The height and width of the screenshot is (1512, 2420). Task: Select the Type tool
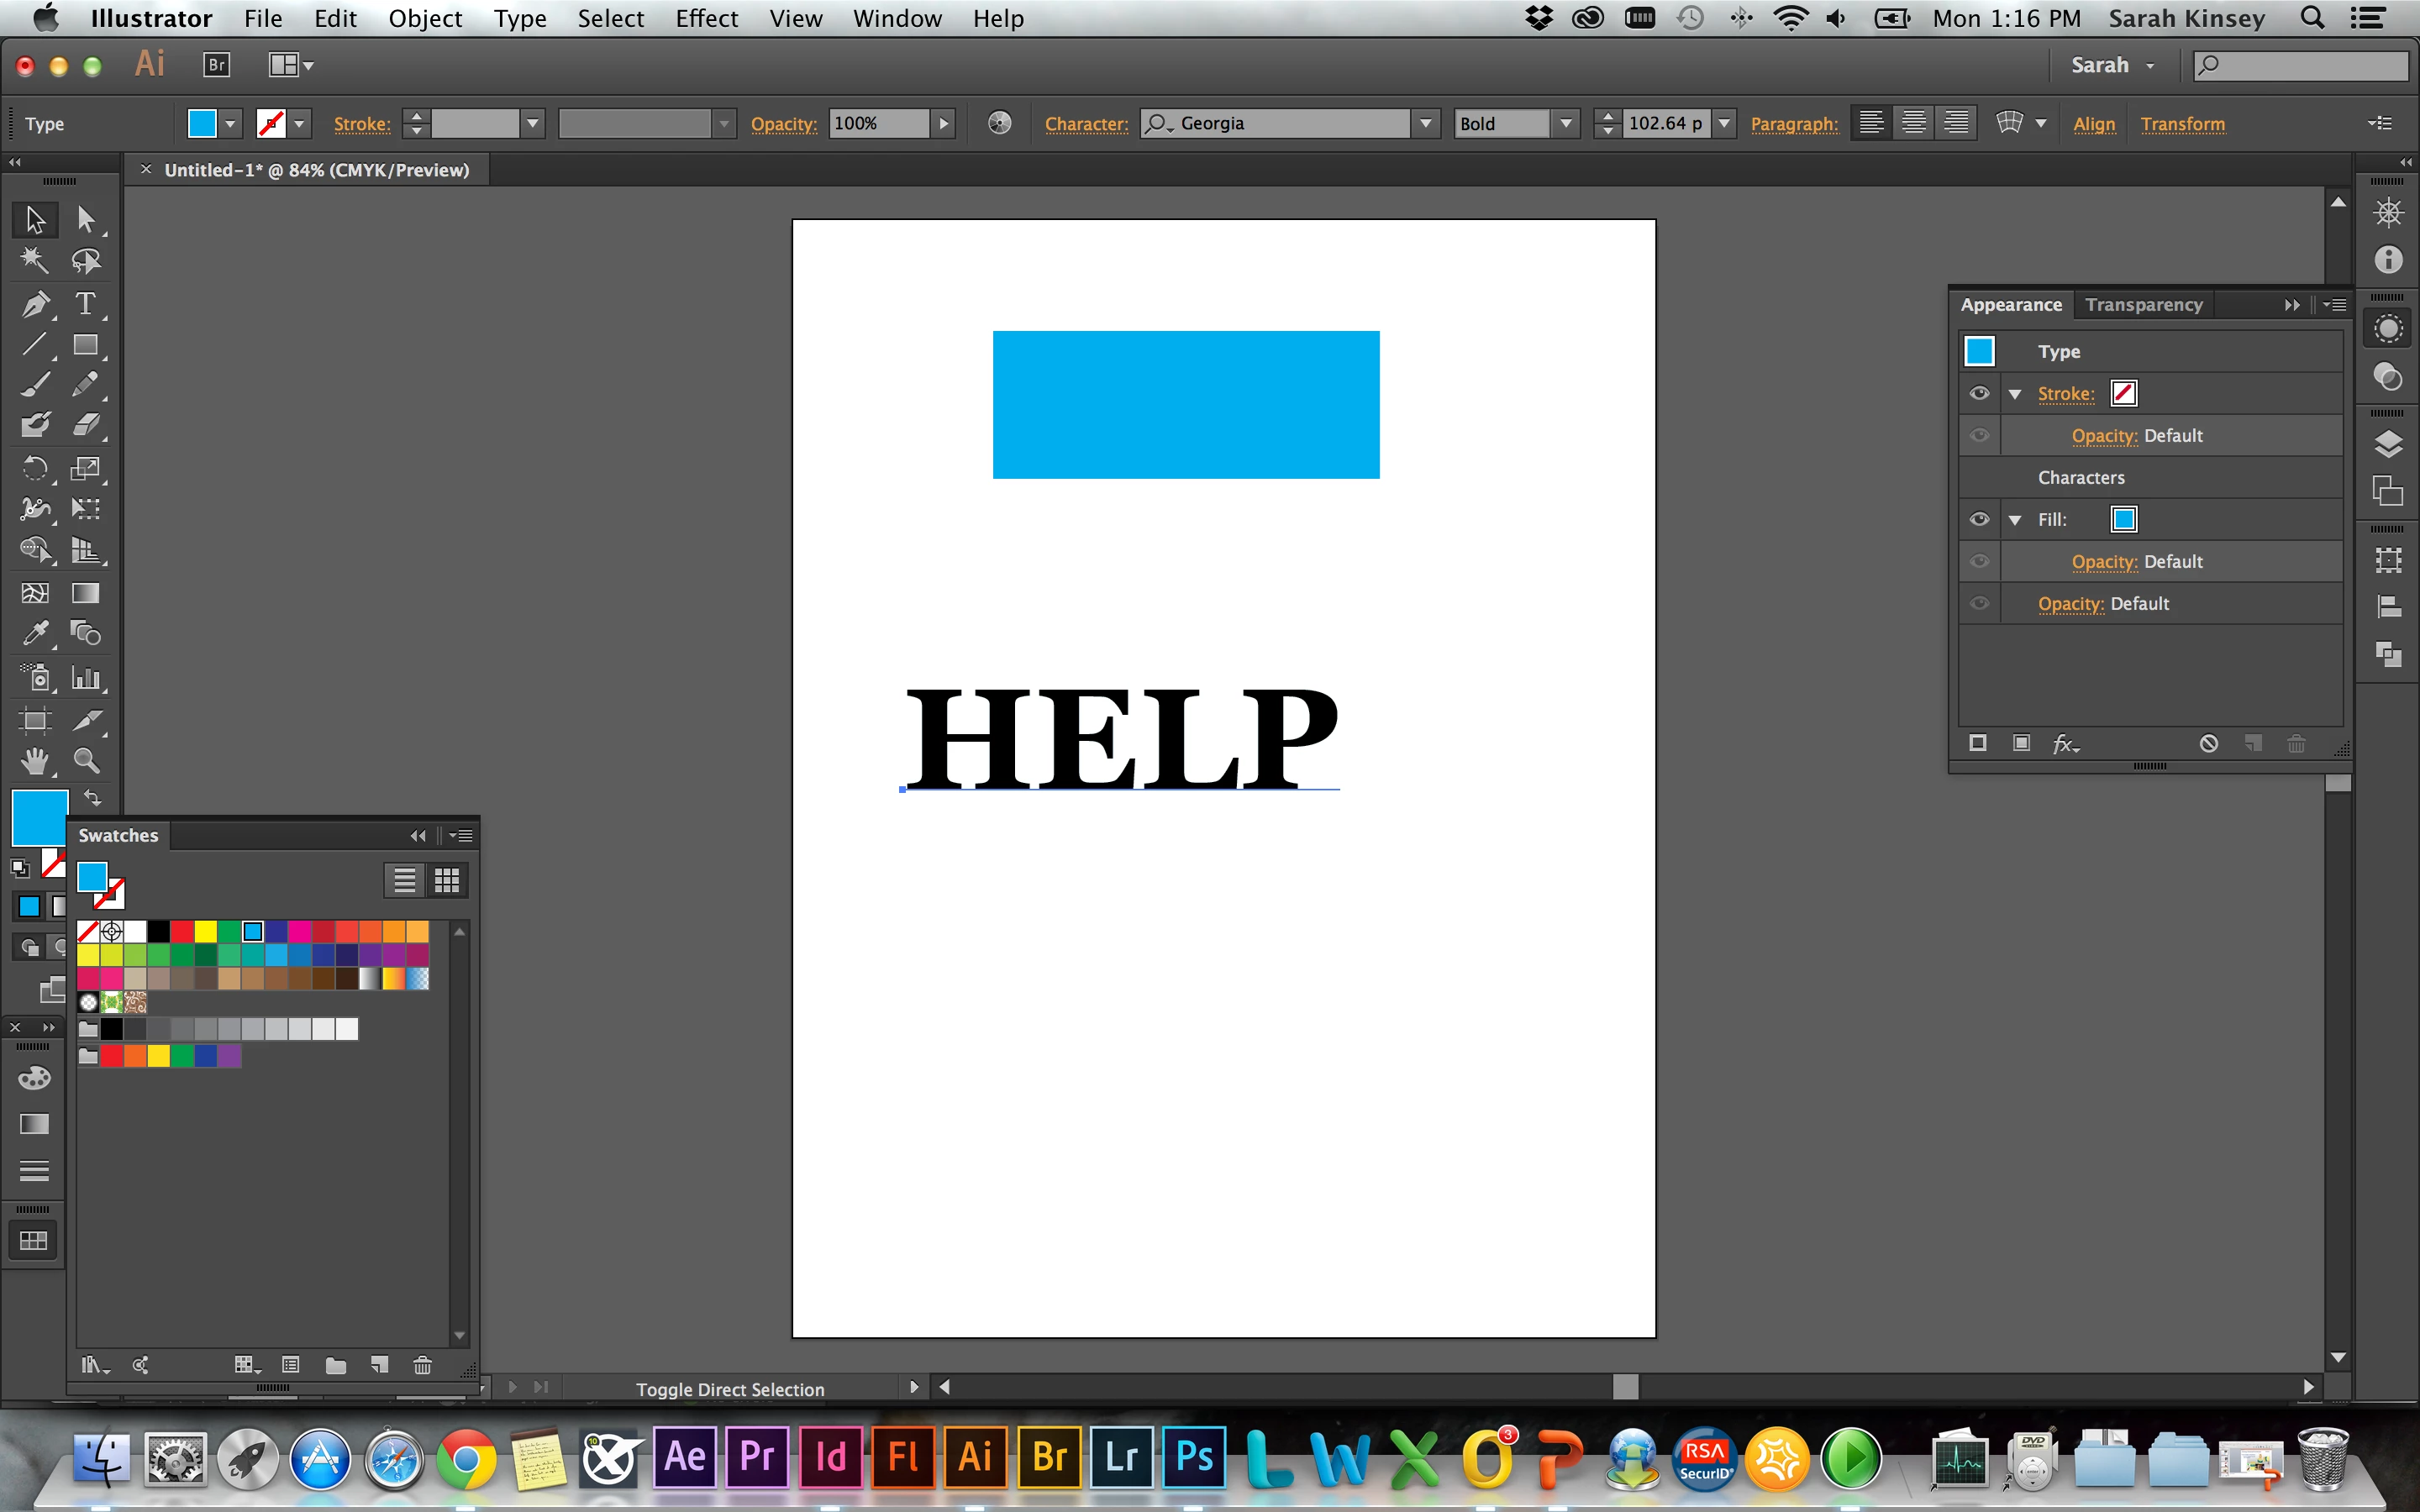86,303
